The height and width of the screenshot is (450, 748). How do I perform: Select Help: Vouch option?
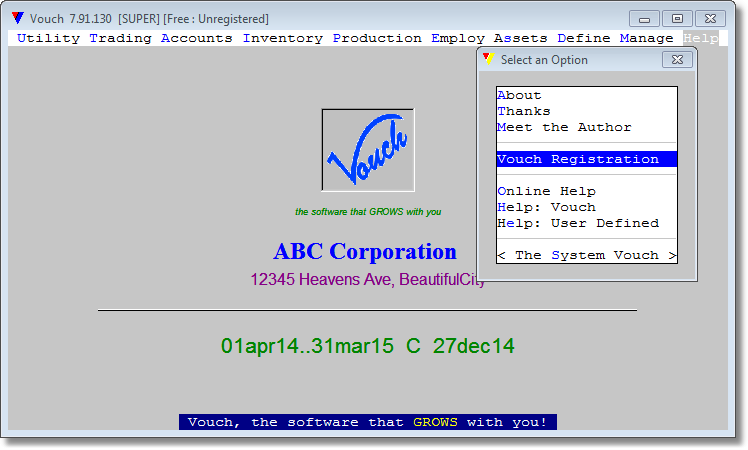click(587, 207)
